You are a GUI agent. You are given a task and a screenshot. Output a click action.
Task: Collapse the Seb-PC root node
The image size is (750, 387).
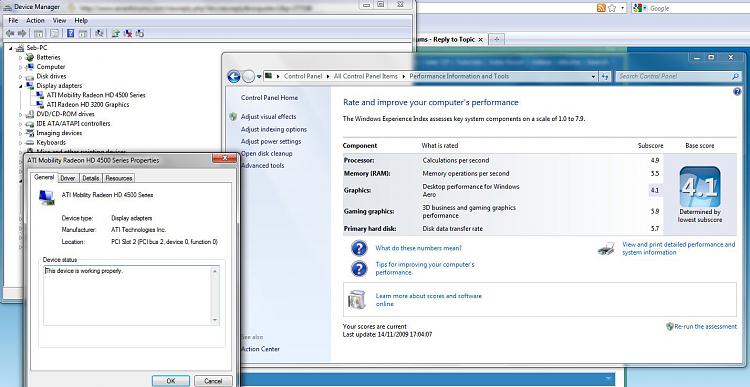click(x=11, y=48)
